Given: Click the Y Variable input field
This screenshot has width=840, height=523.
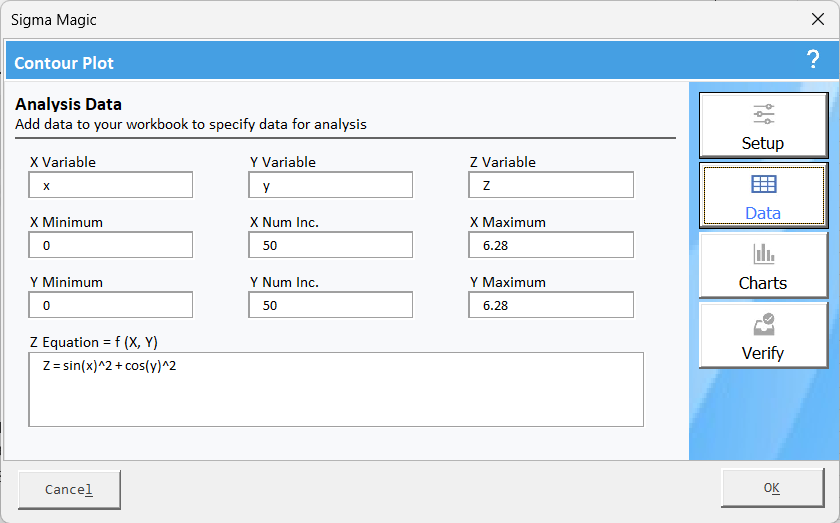Looking at the screenshot, I should pos(331,185).
